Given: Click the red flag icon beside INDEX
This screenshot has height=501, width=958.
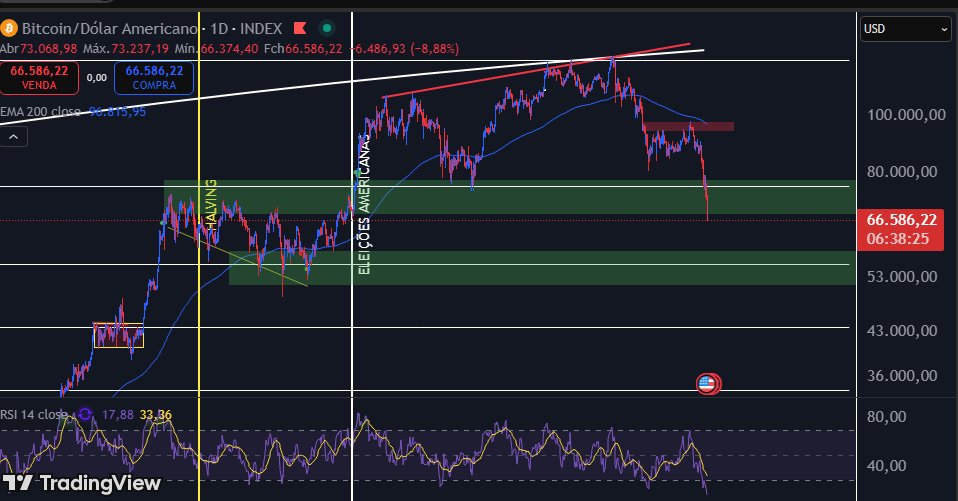Looking at the screenshot, I should tap(300, 28).
